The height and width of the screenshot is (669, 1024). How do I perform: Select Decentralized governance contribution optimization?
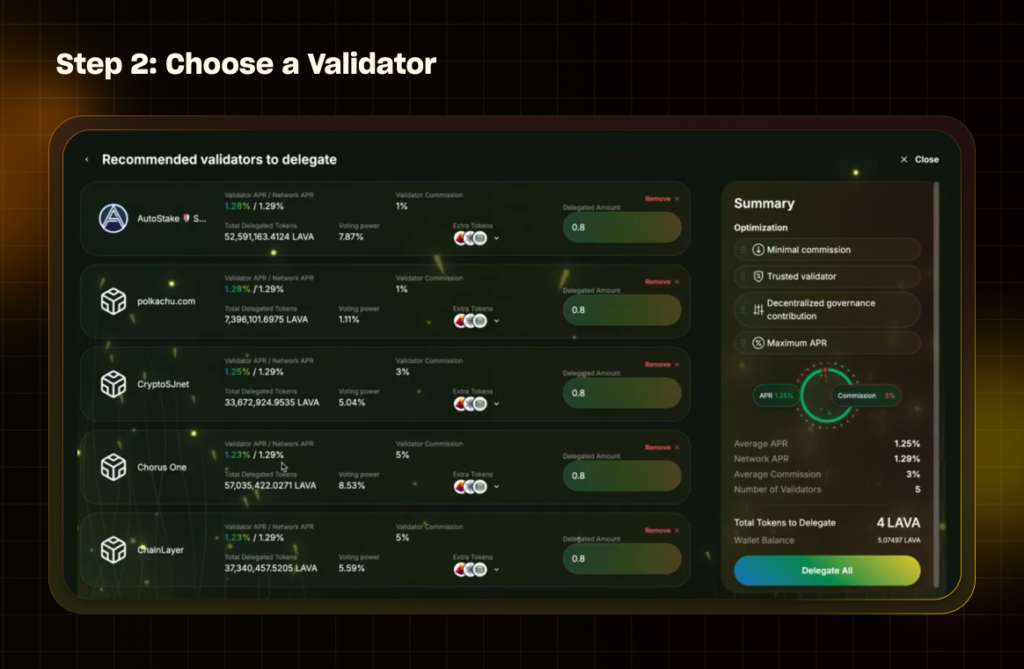tap(827, 310)
